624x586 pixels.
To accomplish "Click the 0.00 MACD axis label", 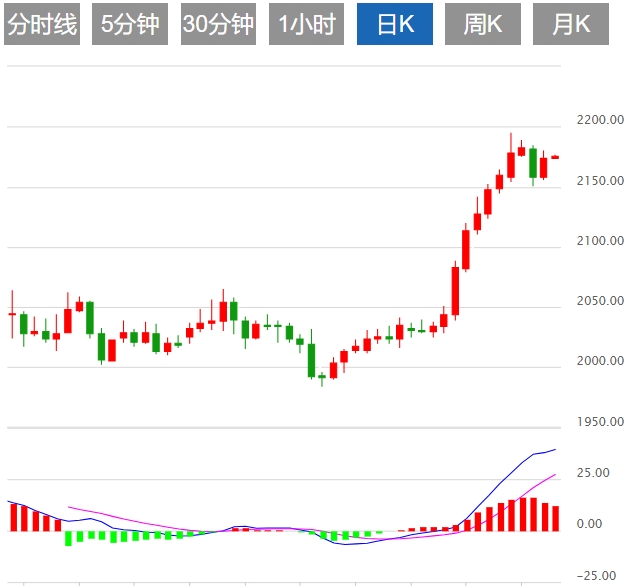I will point(589,524).
